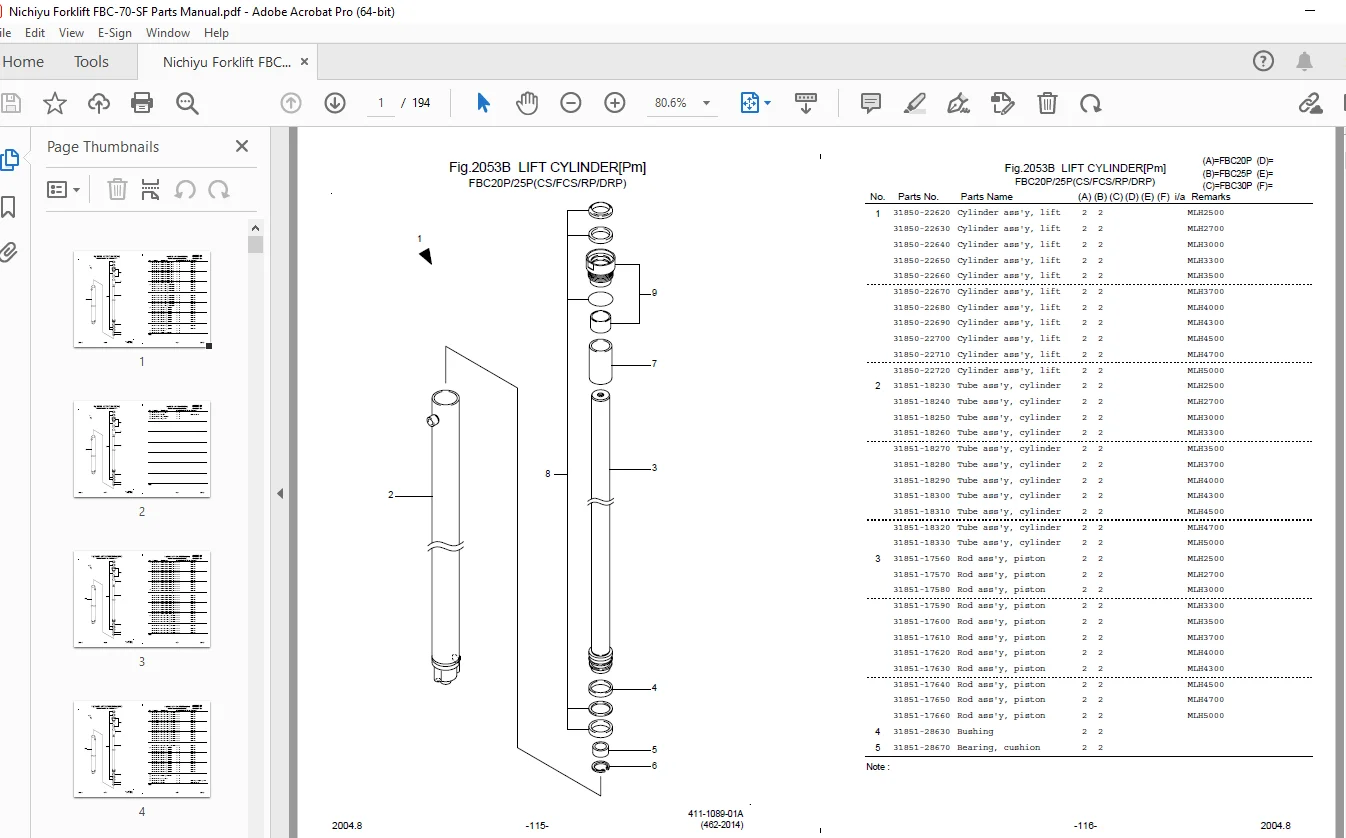Open the E-Sign menu
This screenshot has height=838, width=1346.
click(x=115, y=33)
